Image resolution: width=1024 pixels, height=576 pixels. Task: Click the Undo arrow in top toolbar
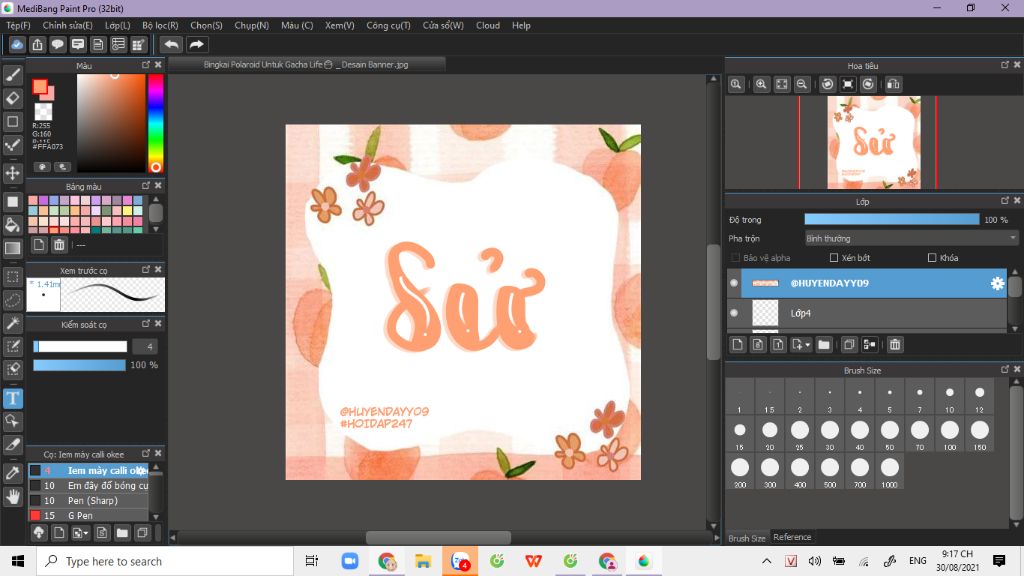[x=172, y=44]
